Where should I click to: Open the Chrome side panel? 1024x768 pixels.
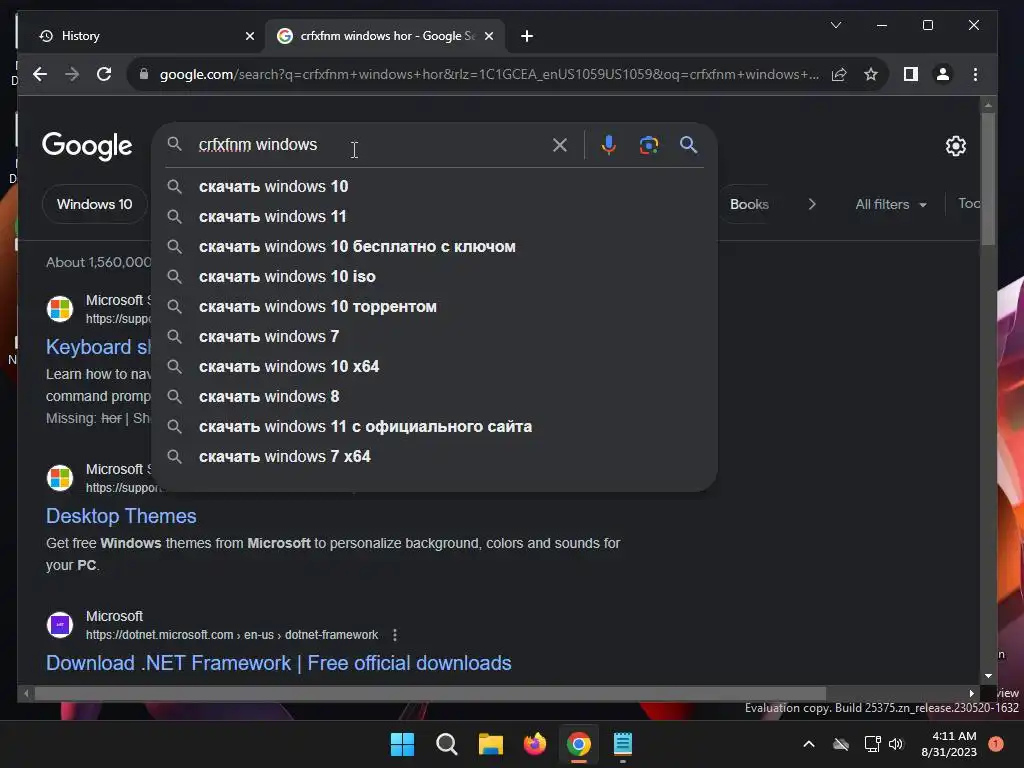pos(910,74)
